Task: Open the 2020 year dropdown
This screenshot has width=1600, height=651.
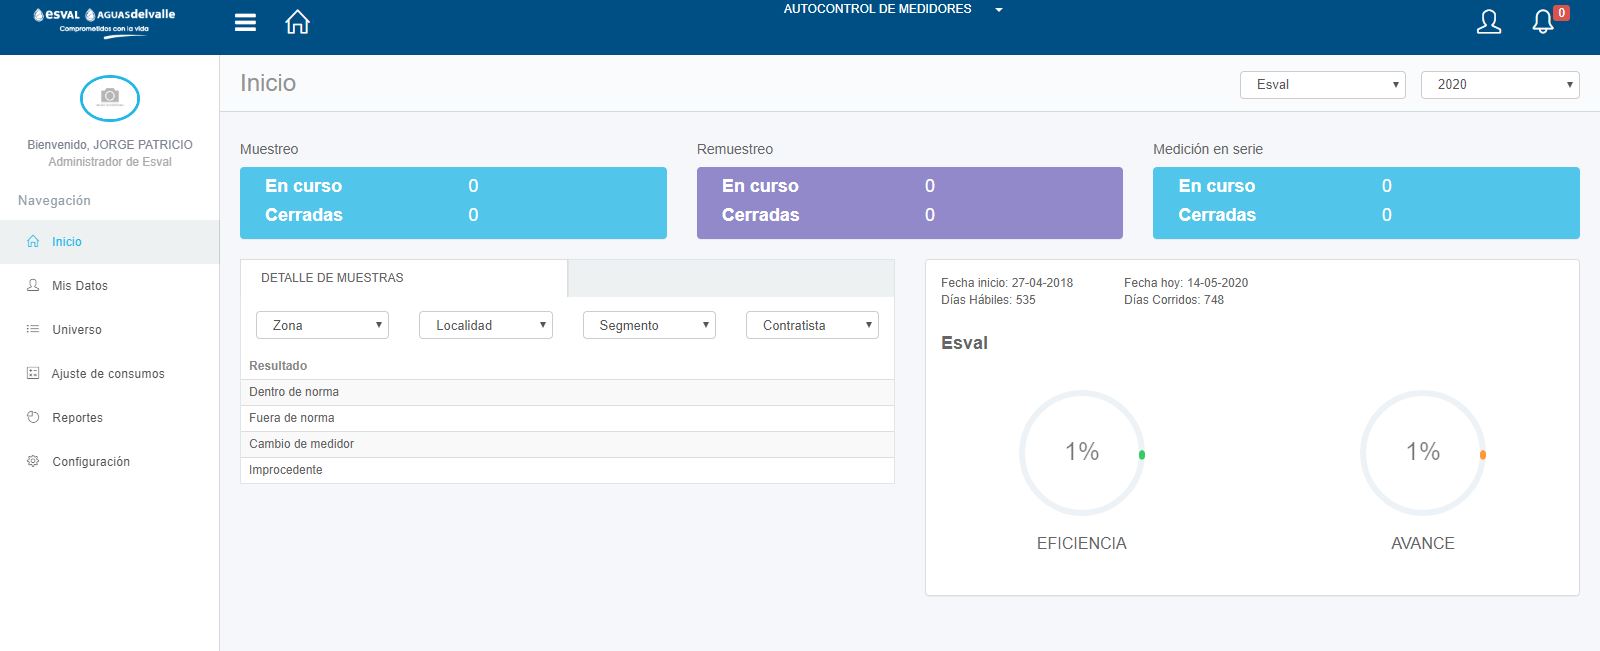Action: pos(1499,85)
